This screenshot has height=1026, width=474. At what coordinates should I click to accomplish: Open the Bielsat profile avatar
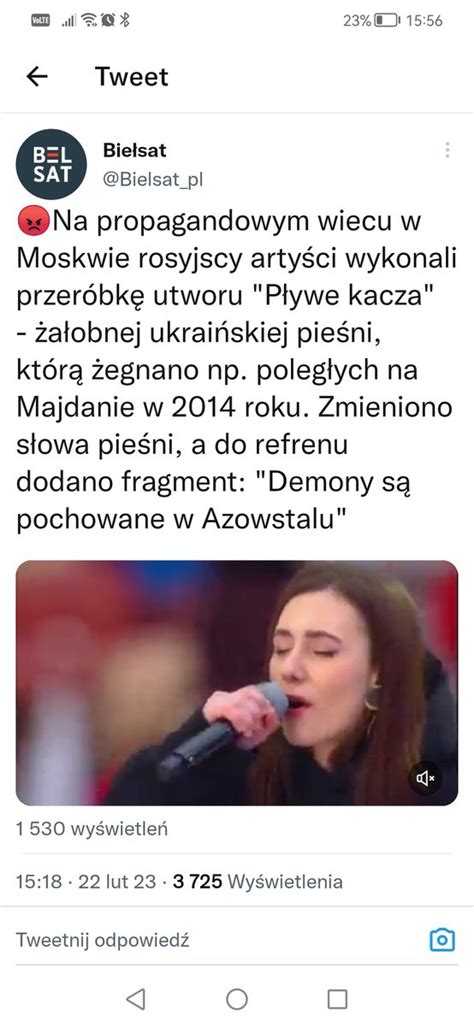click(x=51, y=164)
